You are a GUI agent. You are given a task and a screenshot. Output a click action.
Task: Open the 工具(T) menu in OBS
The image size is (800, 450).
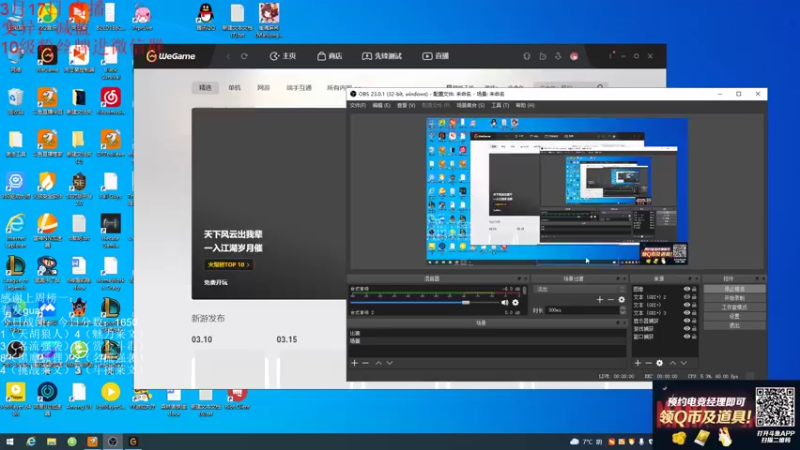[500, 106]
